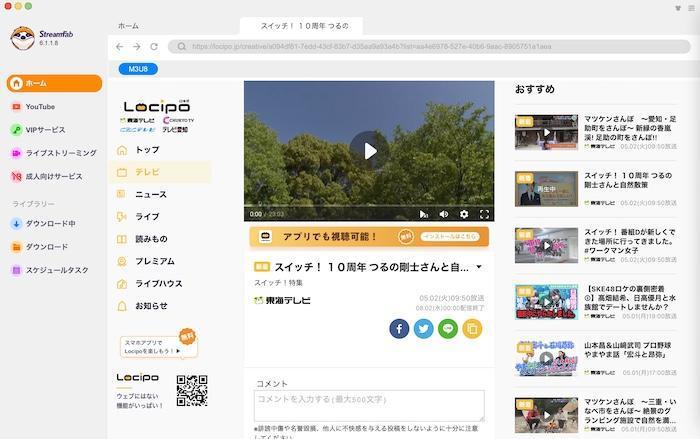
Task: Switch to the スイッチ！10周年 tab
Action: tap(302, 26)
